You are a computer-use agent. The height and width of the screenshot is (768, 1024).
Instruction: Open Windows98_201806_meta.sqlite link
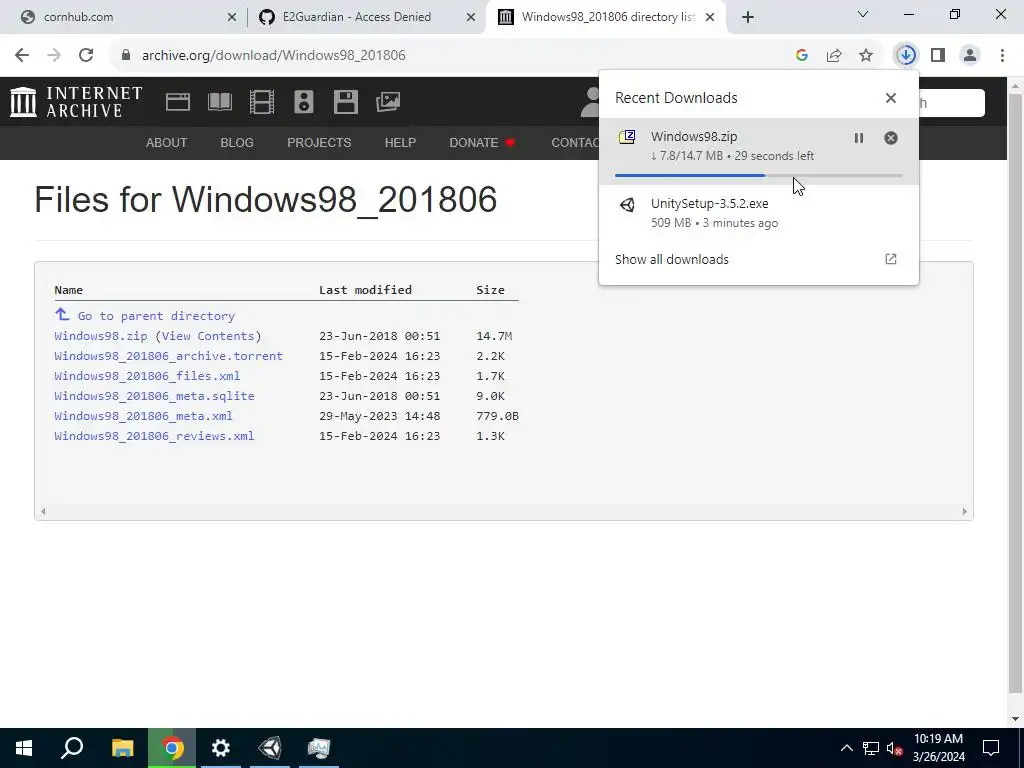point(154,396)
